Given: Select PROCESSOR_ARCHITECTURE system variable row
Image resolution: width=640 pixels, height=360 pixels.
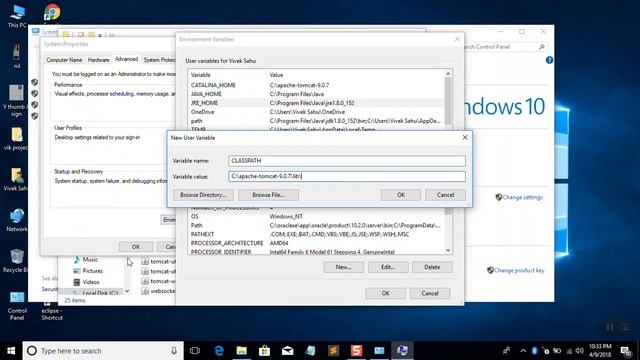Looking at the screenshot, I should click(x=316, y=243).
